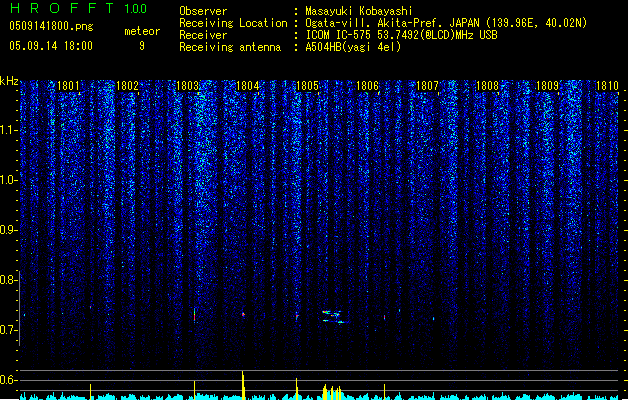Viewport: 629px width, 400px height.
Task: Click the tallest yellow power spike near 1804
Action: tap(243, 385)
